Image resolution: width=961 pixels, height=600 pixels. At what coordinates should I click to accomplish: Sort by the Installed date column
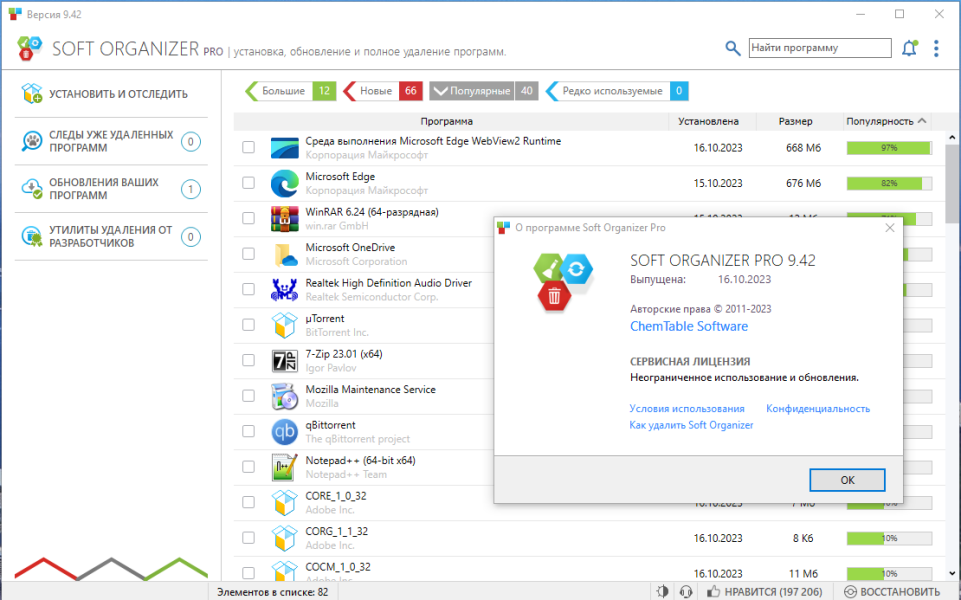coord(708,121)
